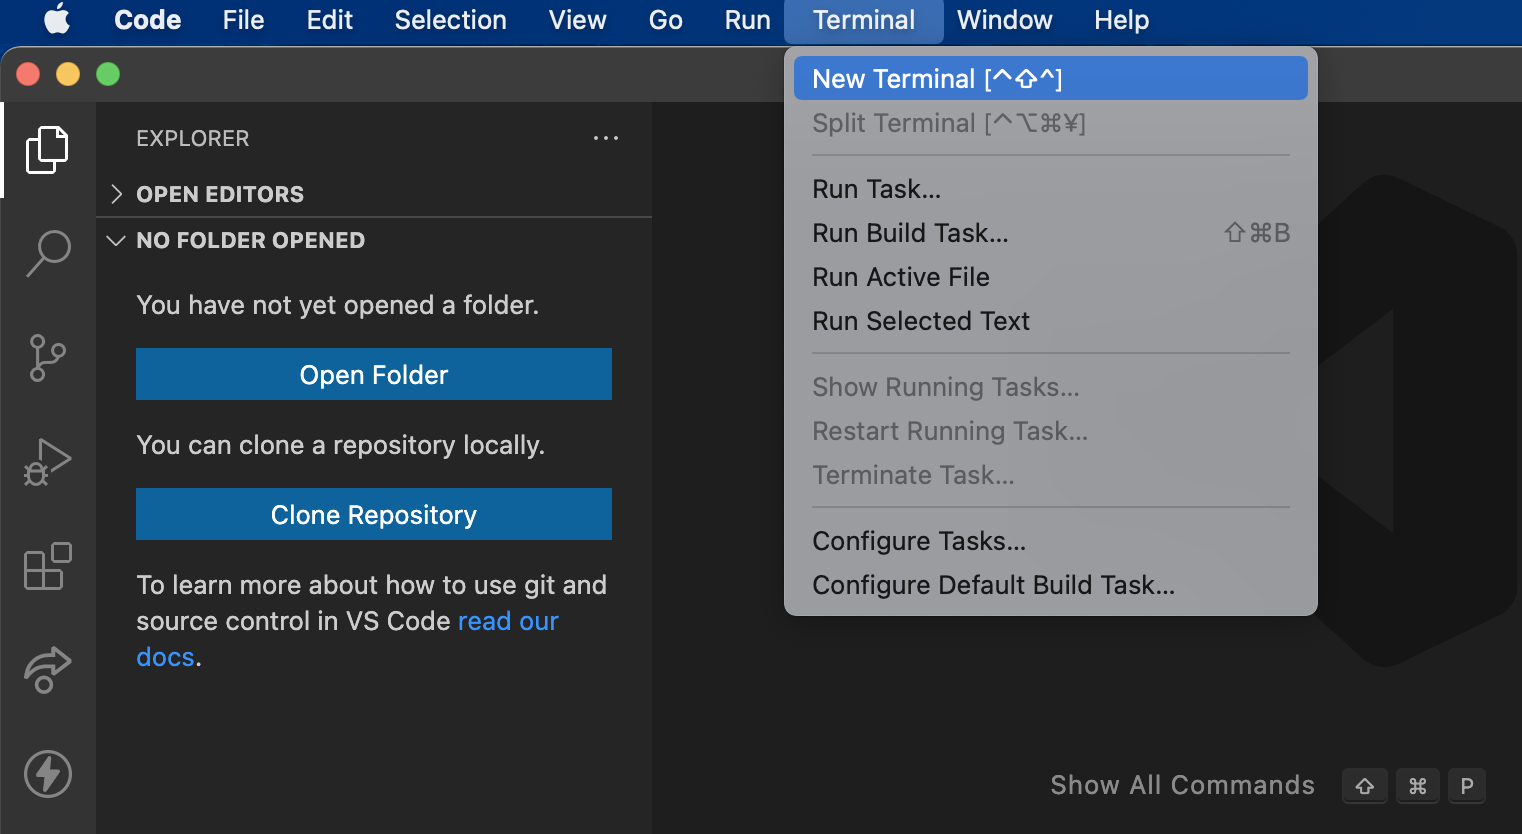1522x834 pixels.
Task: Follow the read our docs link
Action: tap(507, 621)
